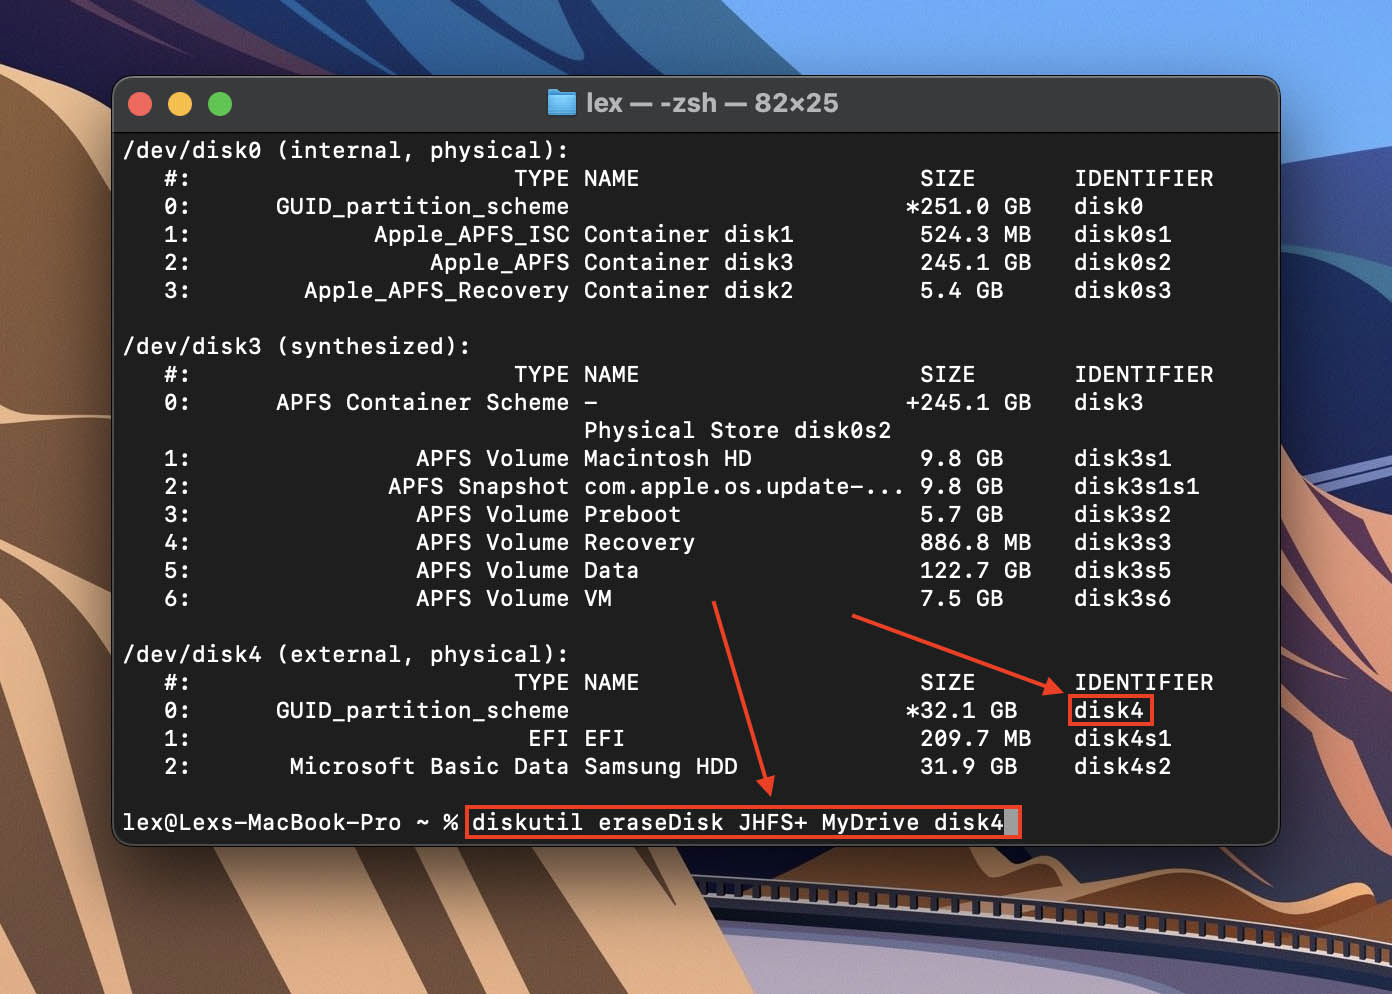The image size is (1392, 994).
Task: Click the Macintosh HD volume name
Action: point(666,458)
